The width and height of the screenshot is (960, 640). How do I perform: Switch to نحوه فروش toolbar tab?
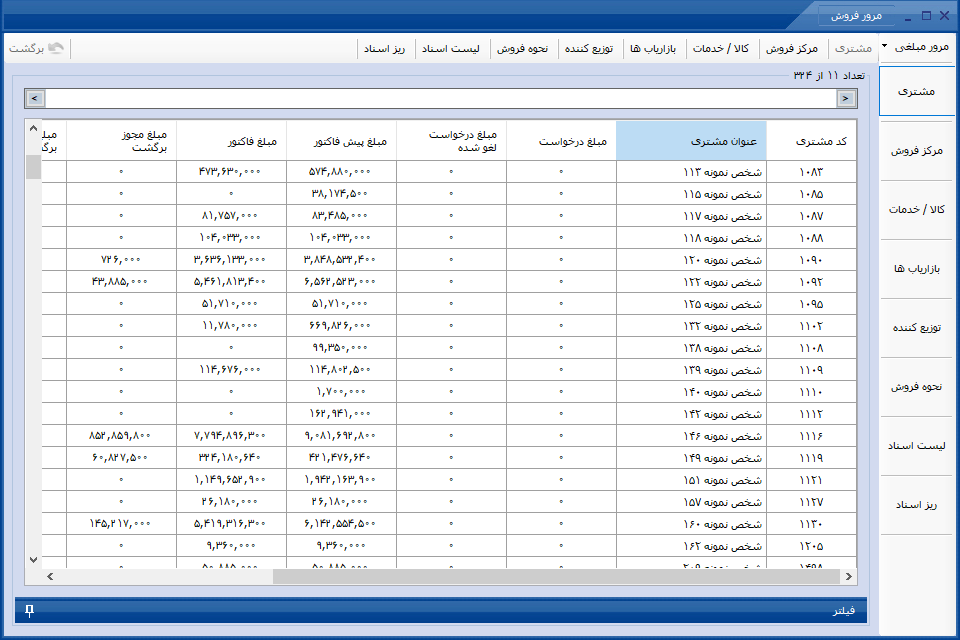[x=522, y=48]
